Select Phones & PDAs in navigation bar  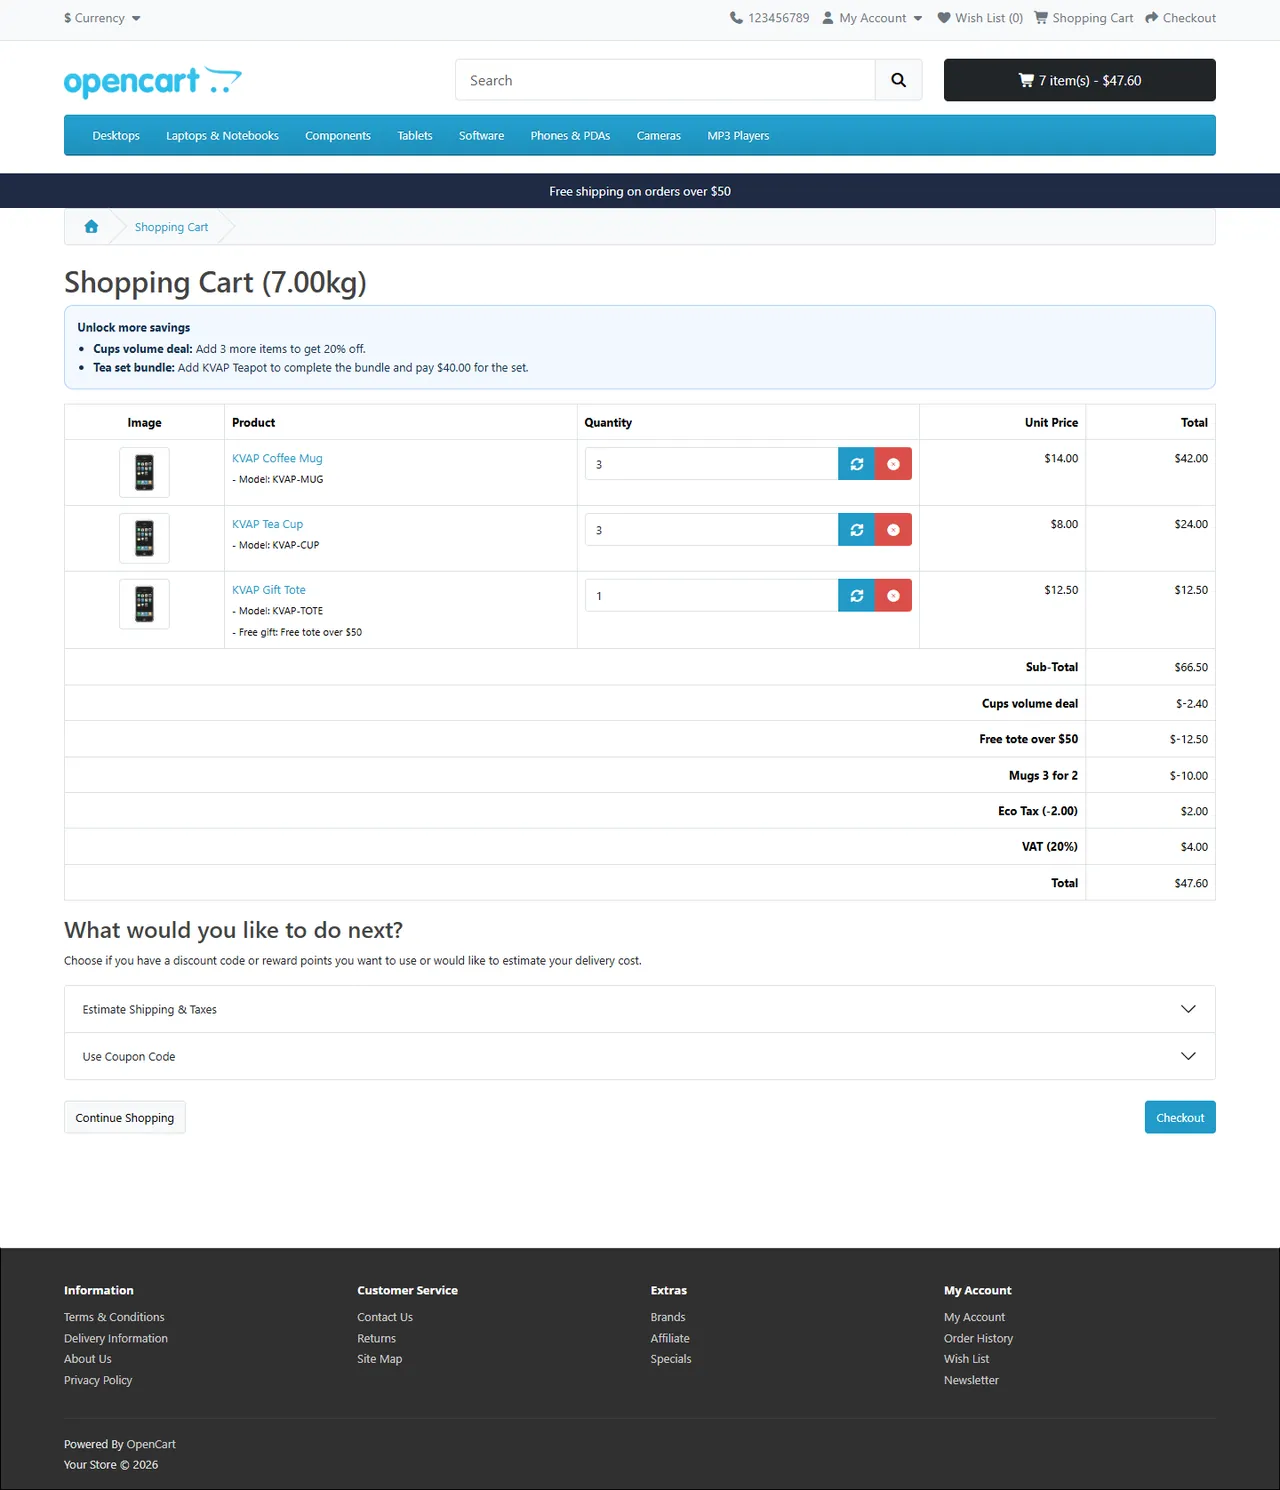pyautogui.click(x=570, y=136)
